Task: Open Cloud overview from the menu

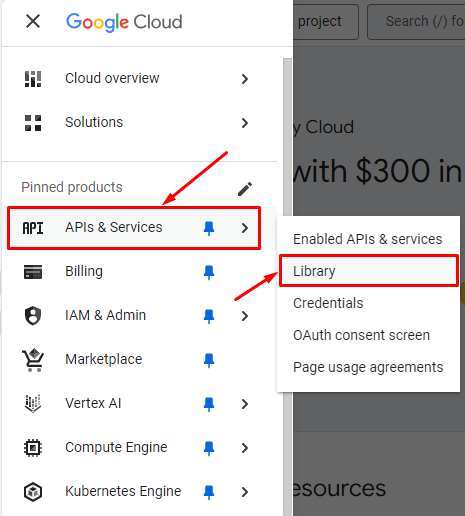Action: click(112, 78)
